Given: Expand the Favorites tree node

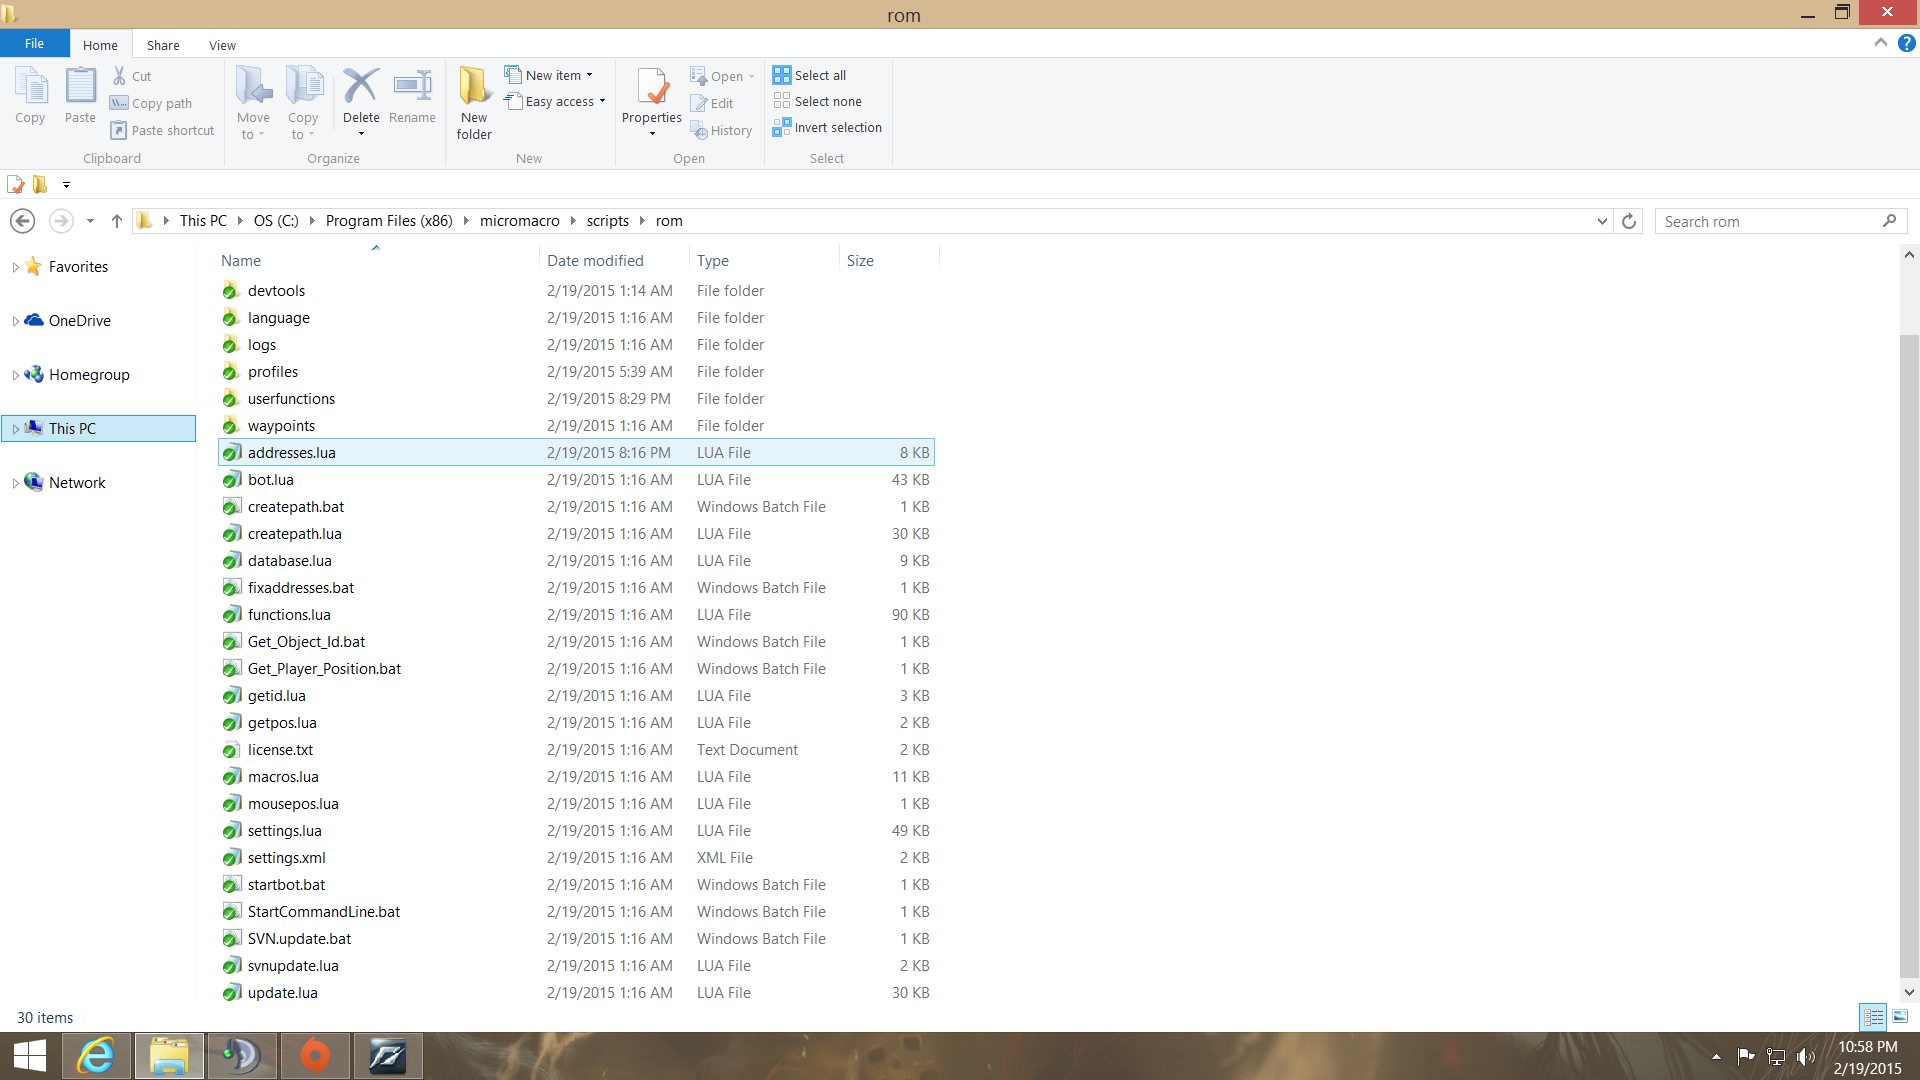Looking at the screenshot, I should (x=15, y=267).
